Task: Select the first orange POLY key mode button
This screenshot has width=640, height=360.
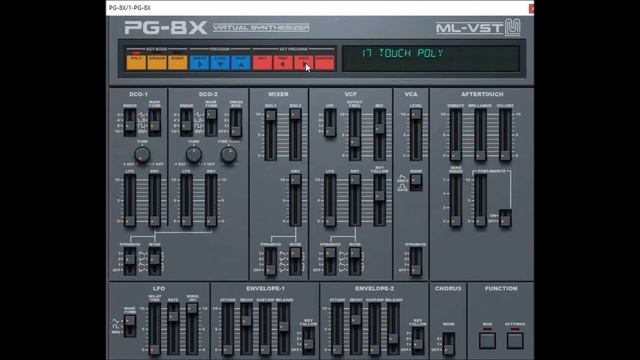Action: (x=136, y=62)
